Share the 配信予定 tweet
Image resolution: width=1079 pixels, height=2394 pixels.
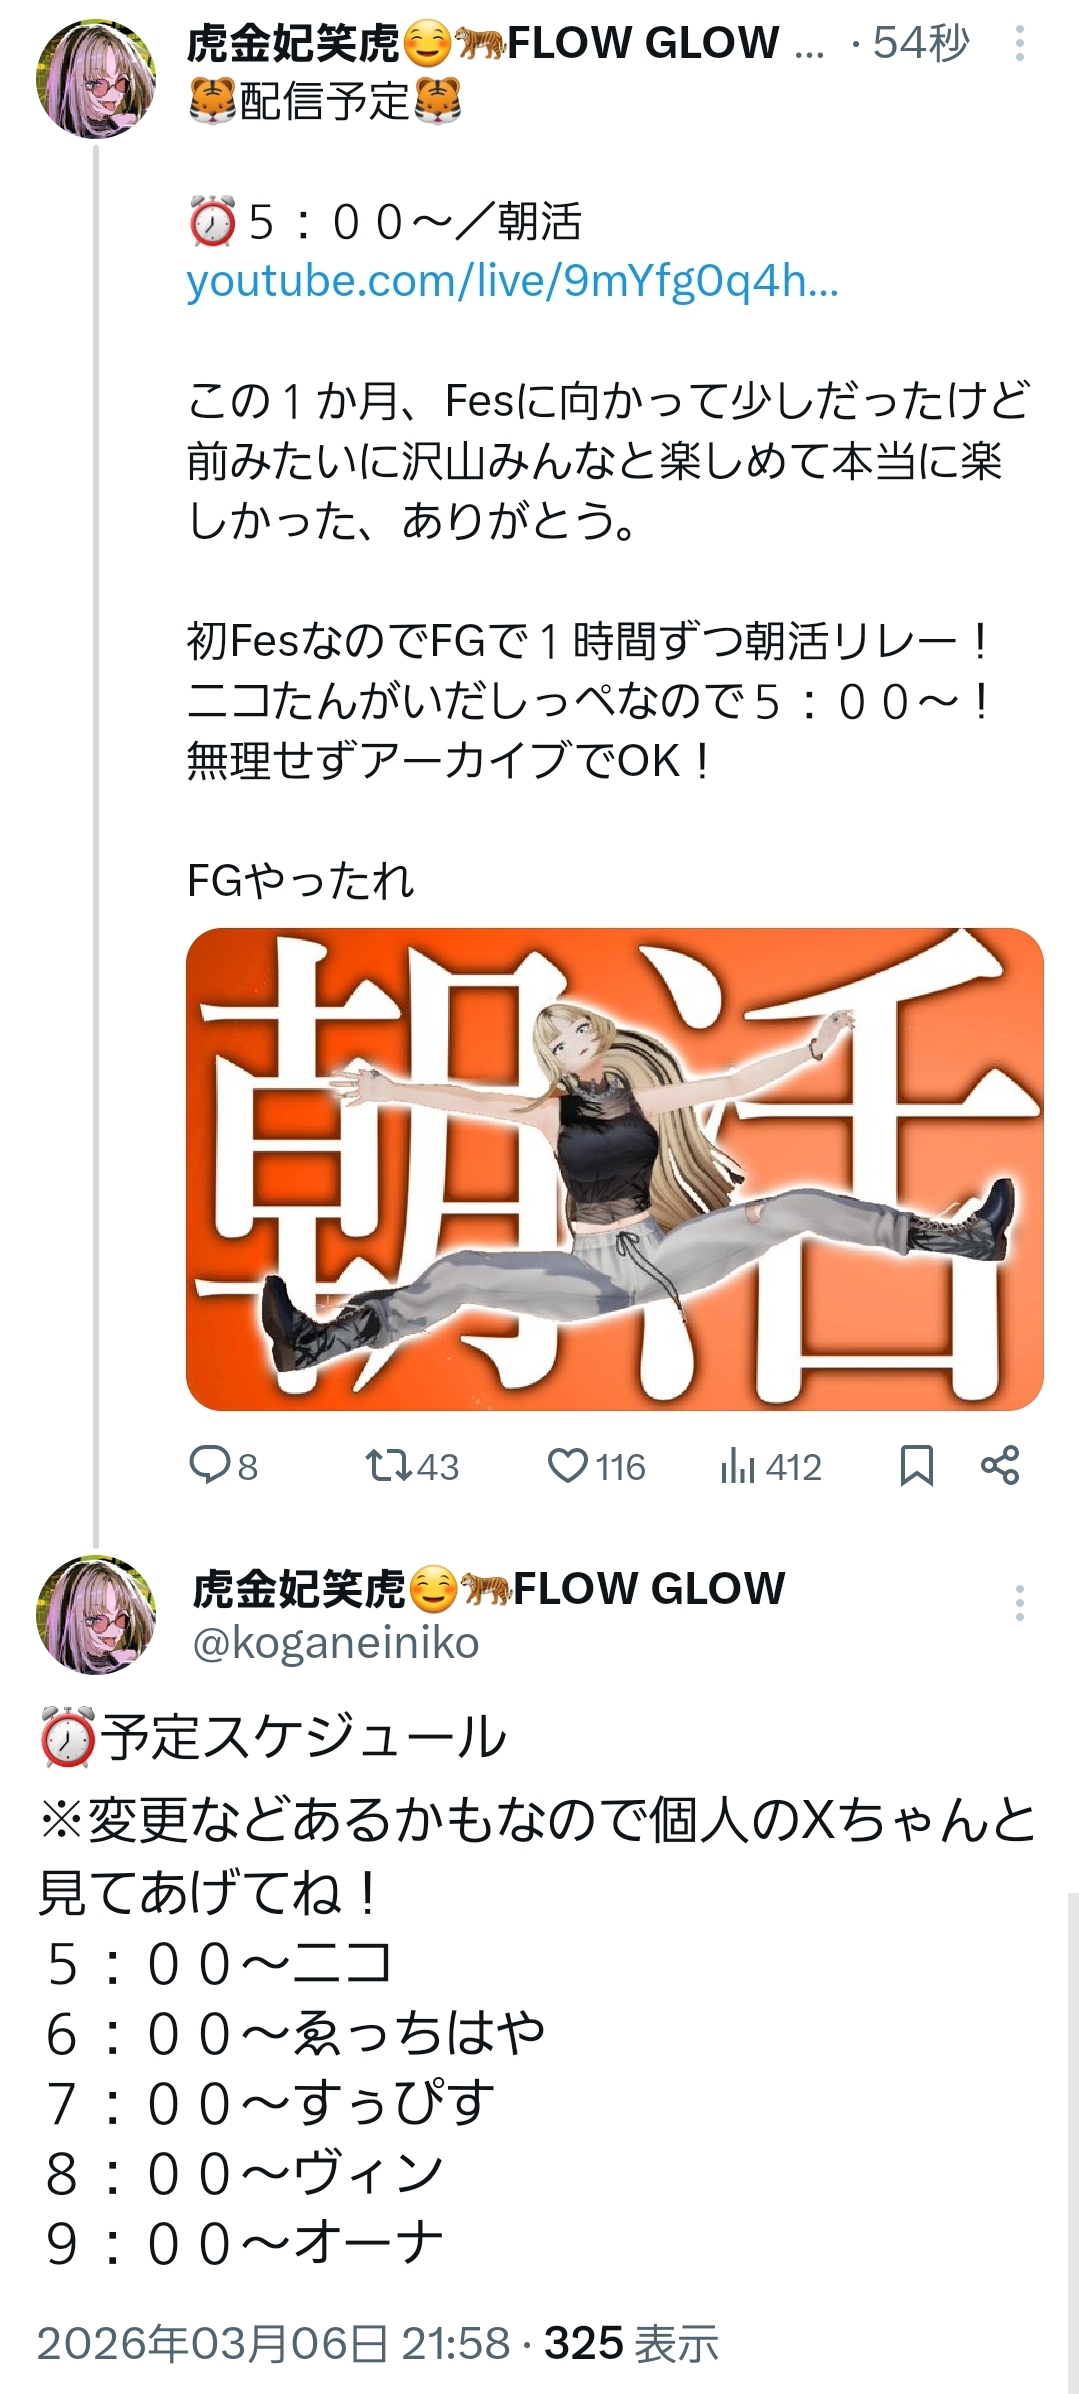pos(999,1466)
